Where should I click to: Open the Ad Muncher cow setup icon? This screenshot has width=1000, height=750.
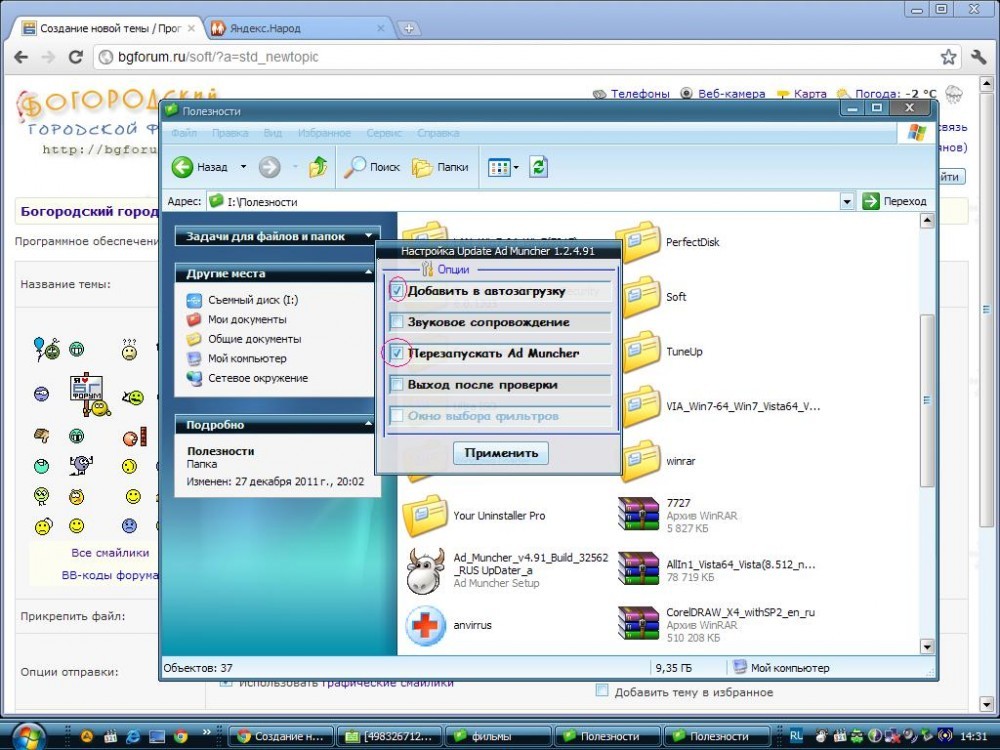(x=426, y=572)
